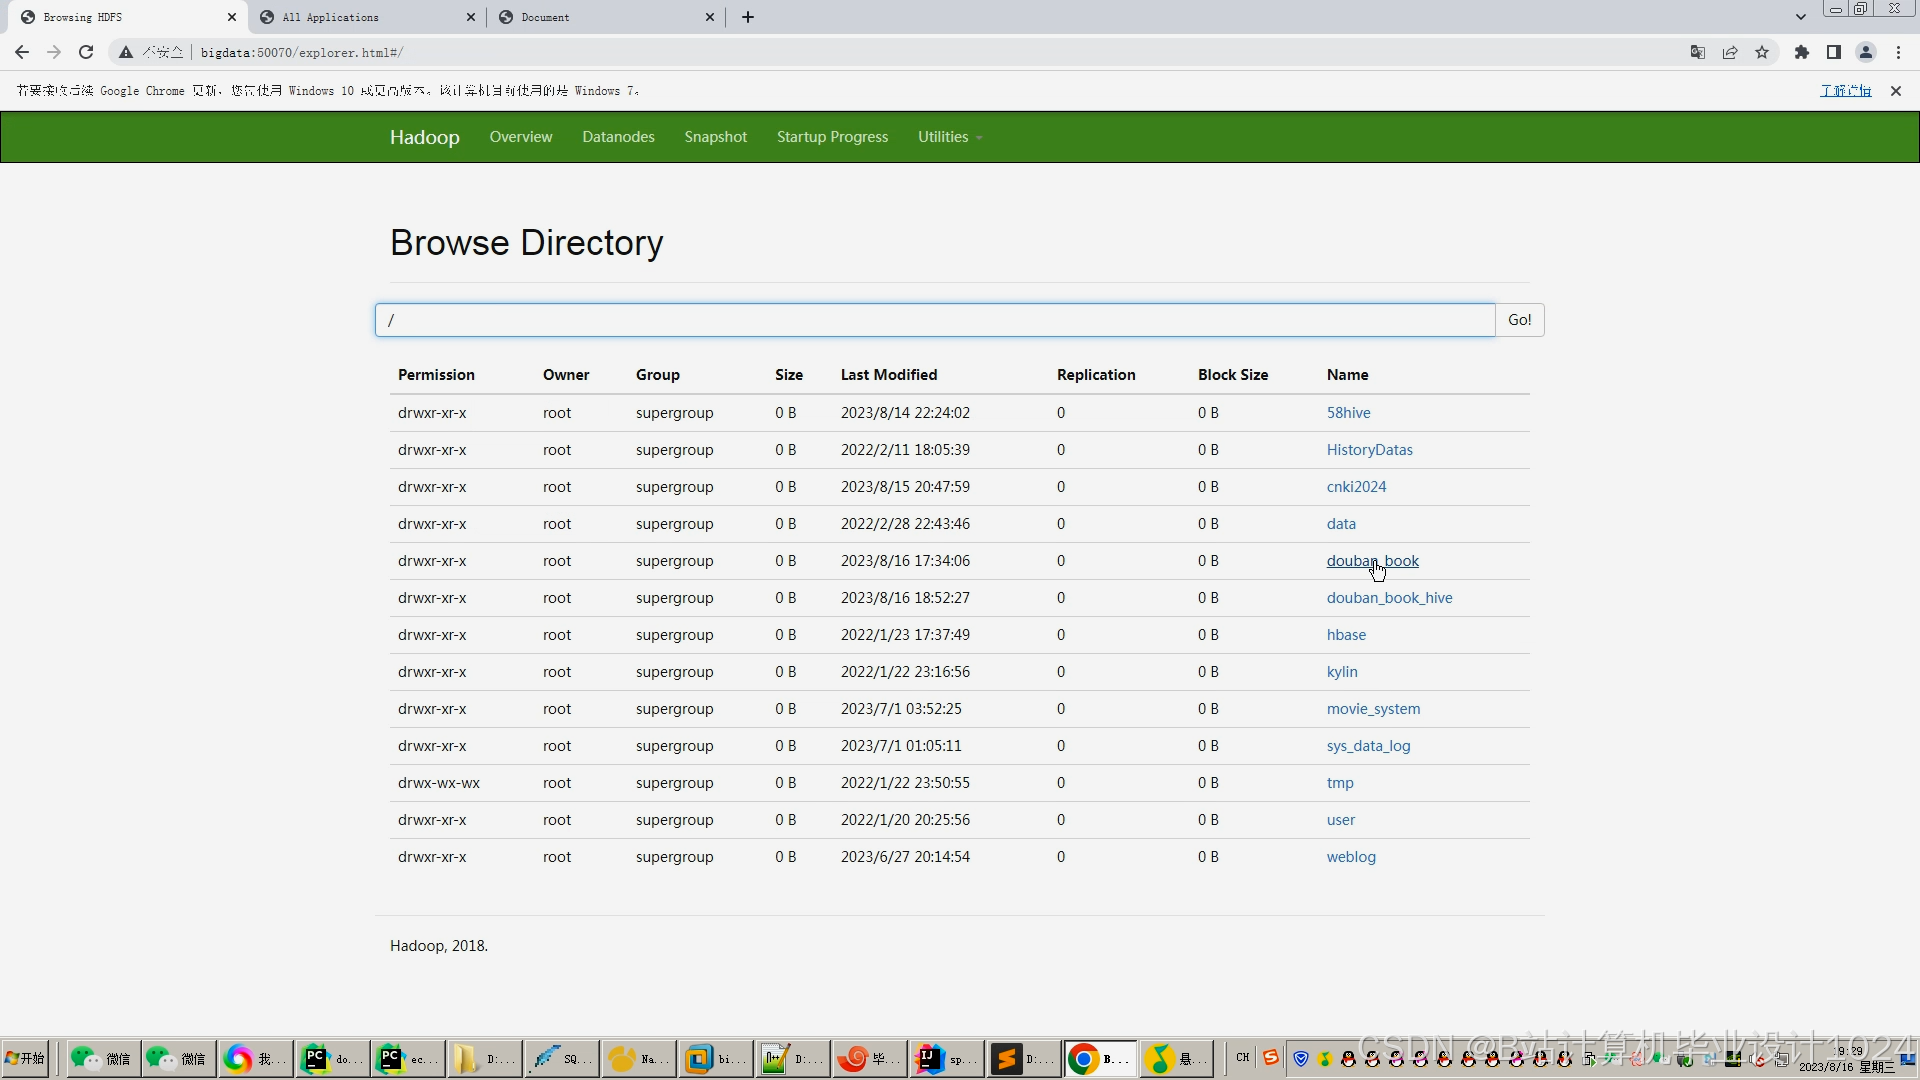This screenshot has width=1920, height=1080.
Task: Expand the Utilities dropdown menu
Action: point(949,137)
